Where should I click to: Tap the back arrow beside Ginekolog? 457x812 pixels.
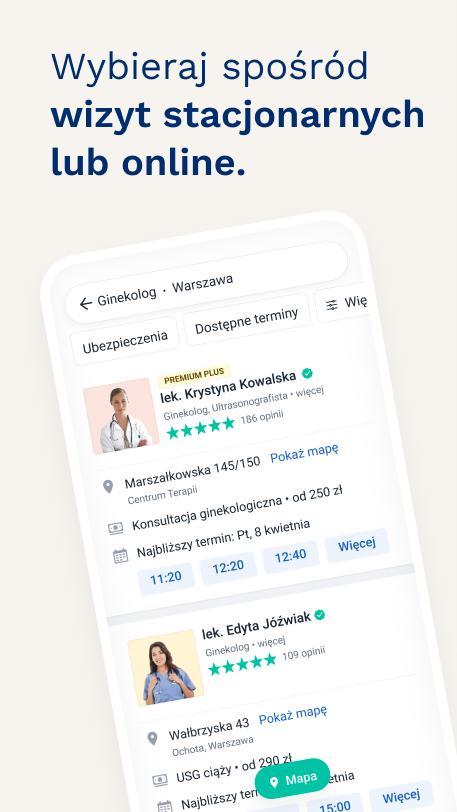pyautogui.click(x=86, y=303)
